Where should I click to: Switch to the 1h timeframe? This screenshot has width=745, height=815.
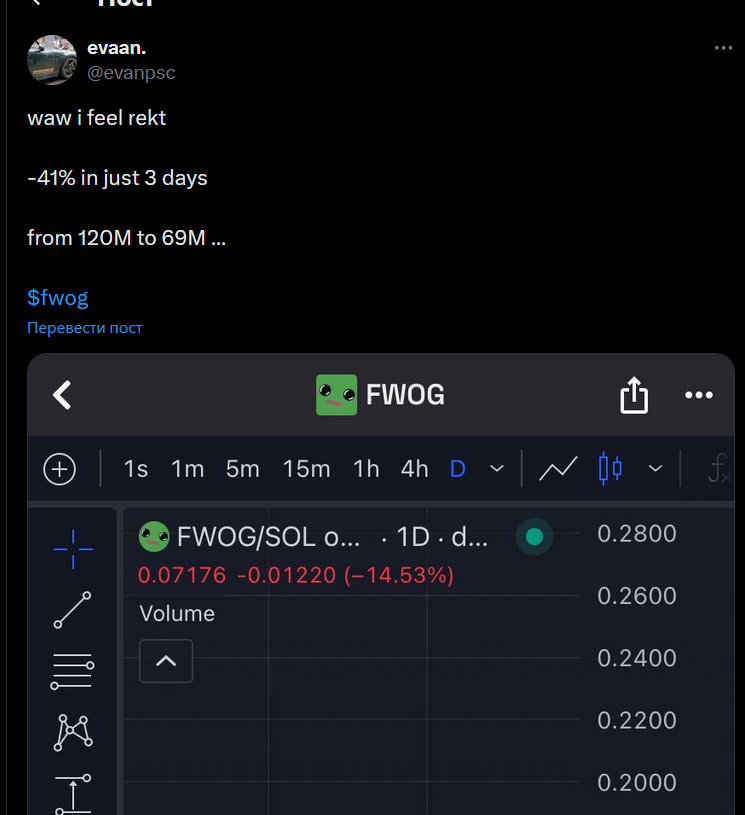366,469
